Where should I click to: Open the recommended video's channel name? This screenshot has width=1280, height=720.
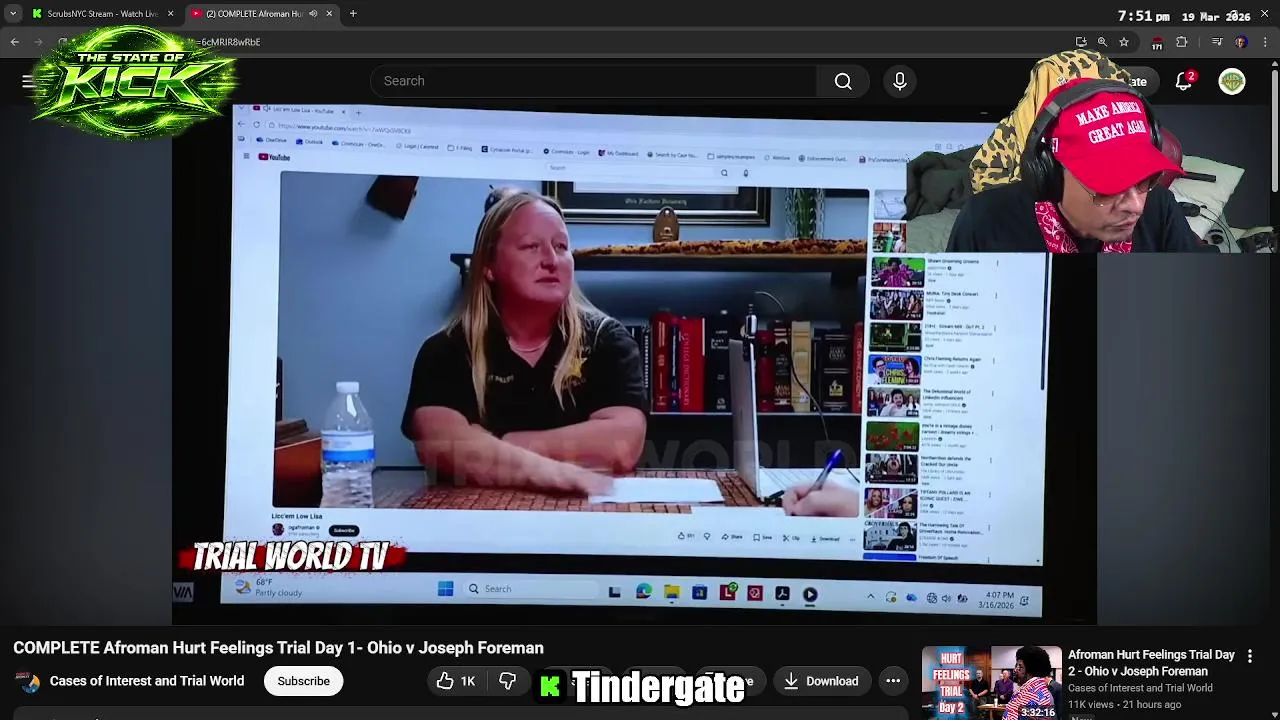[1140, 688]
